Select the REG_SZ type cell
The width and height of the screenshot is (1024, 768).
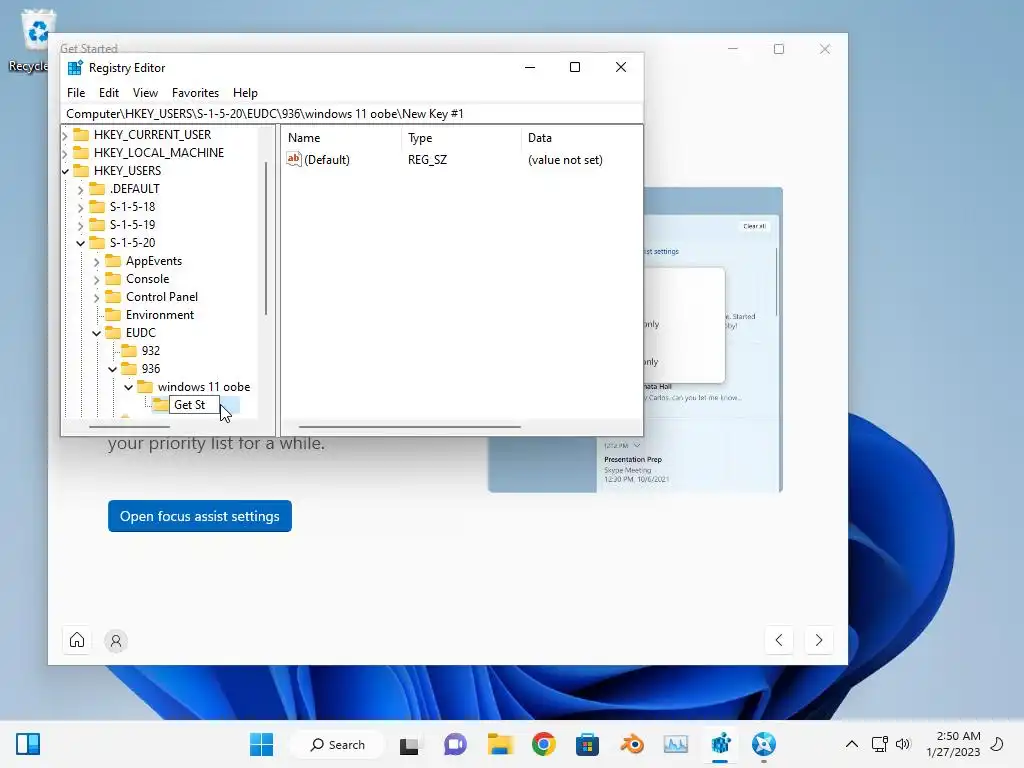coord(427,159)
